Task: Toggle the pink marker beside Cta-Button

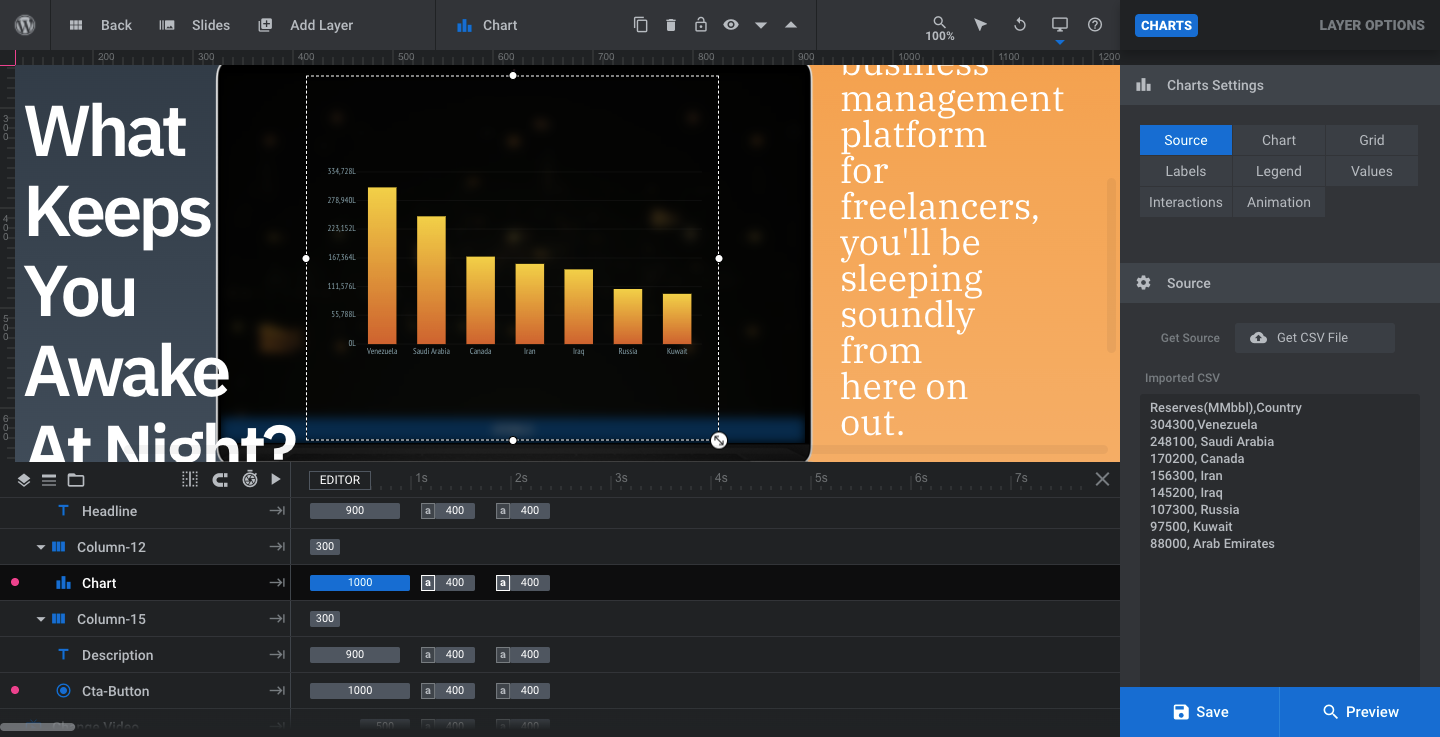Action: click(14, 691)
